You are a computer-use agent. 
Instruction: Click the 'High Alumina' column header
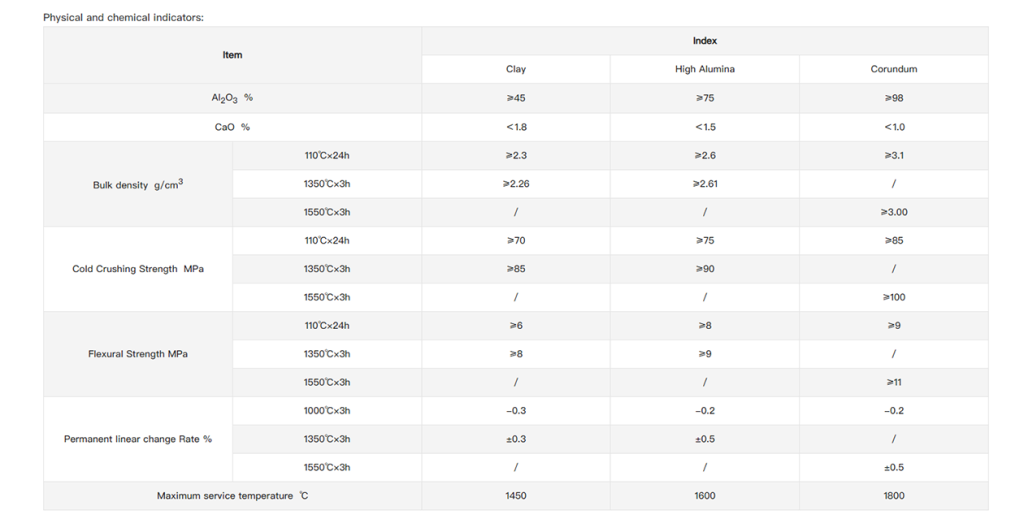[704, 69]
